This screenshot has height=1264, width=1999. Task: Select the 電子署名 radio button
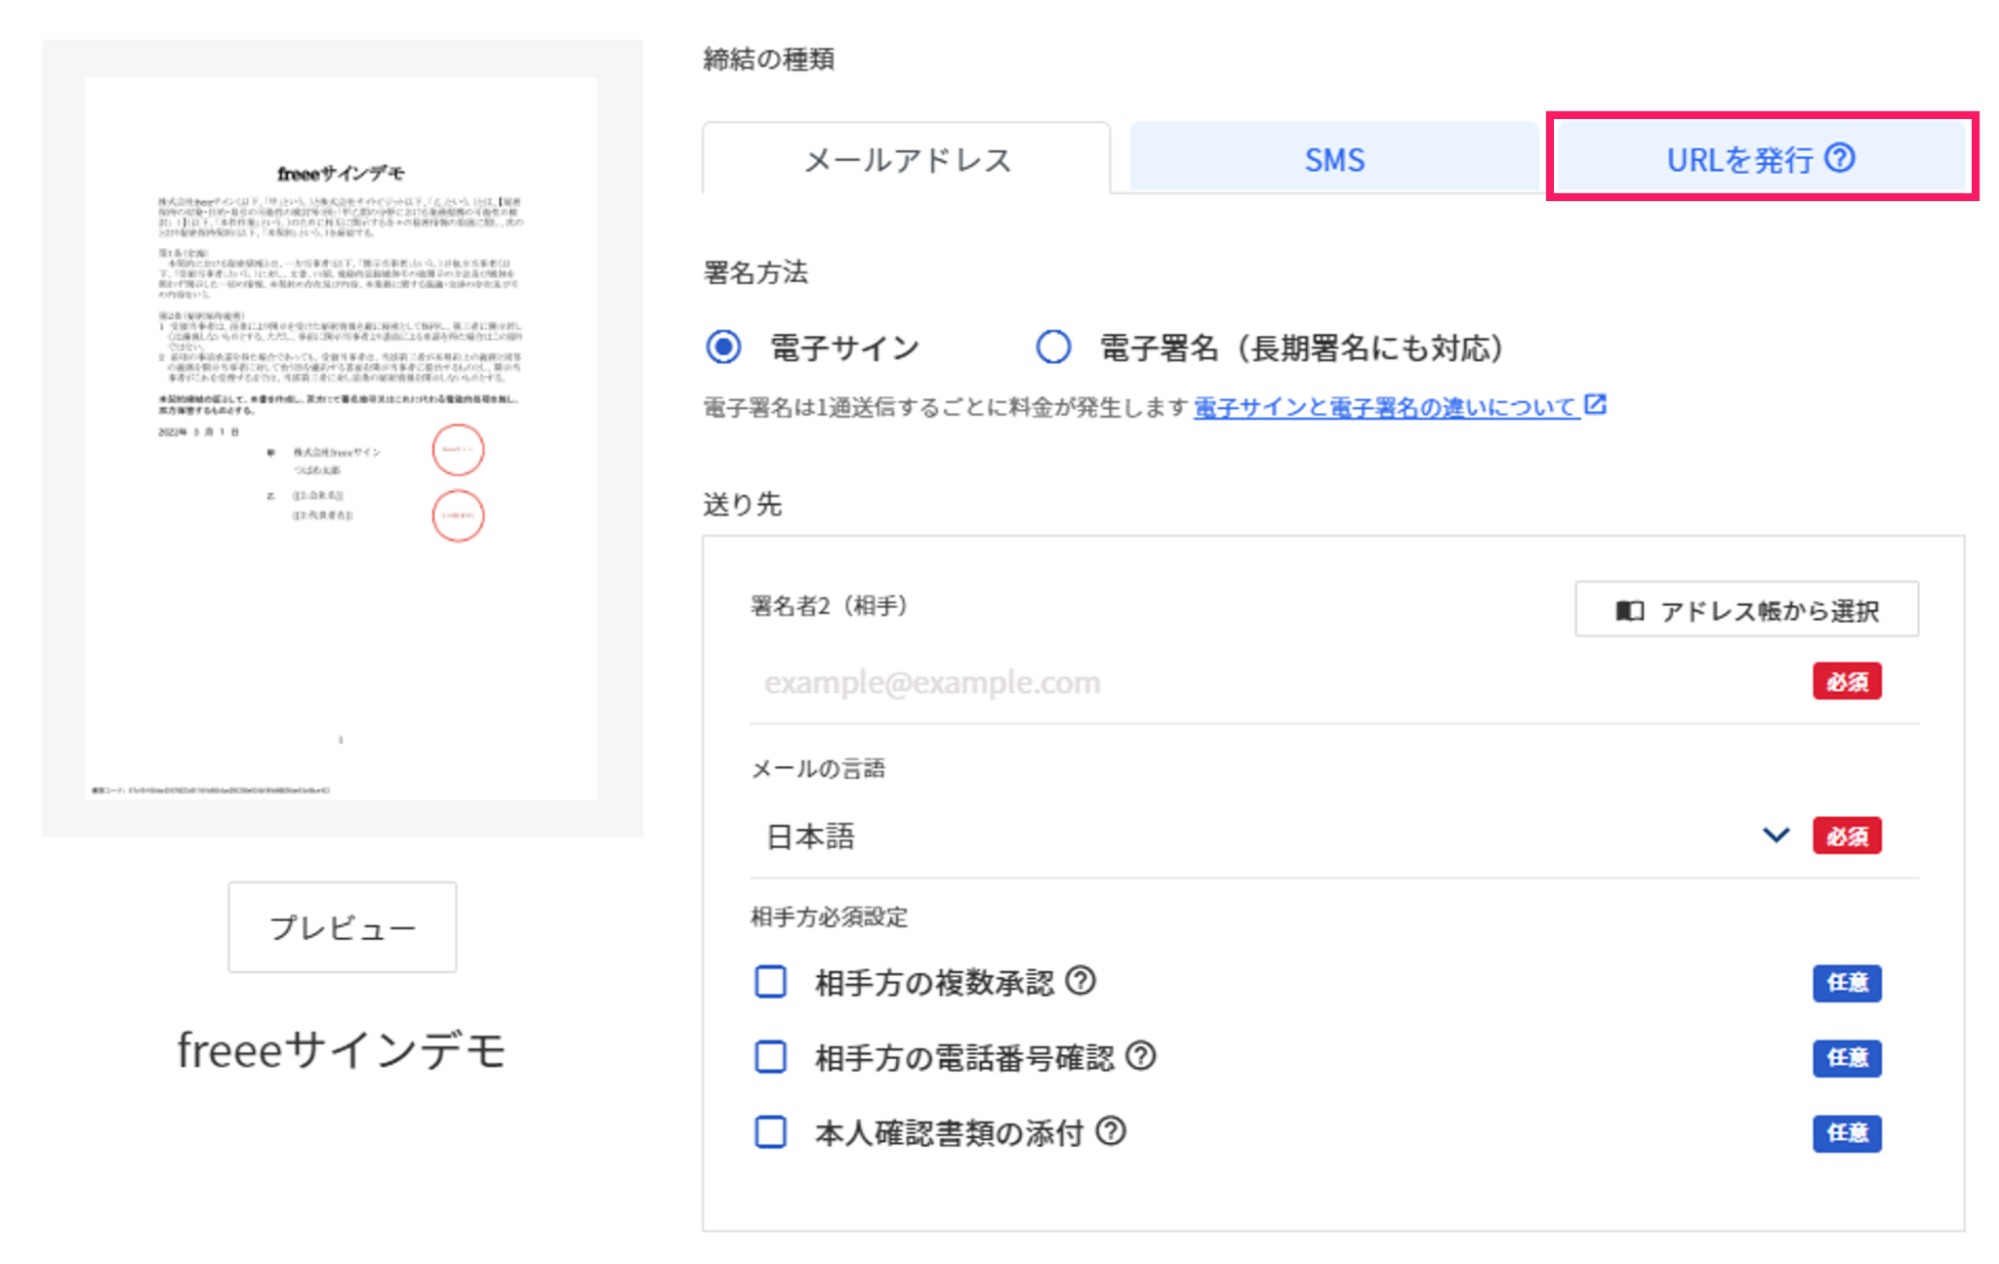[x=1053, y=348]
